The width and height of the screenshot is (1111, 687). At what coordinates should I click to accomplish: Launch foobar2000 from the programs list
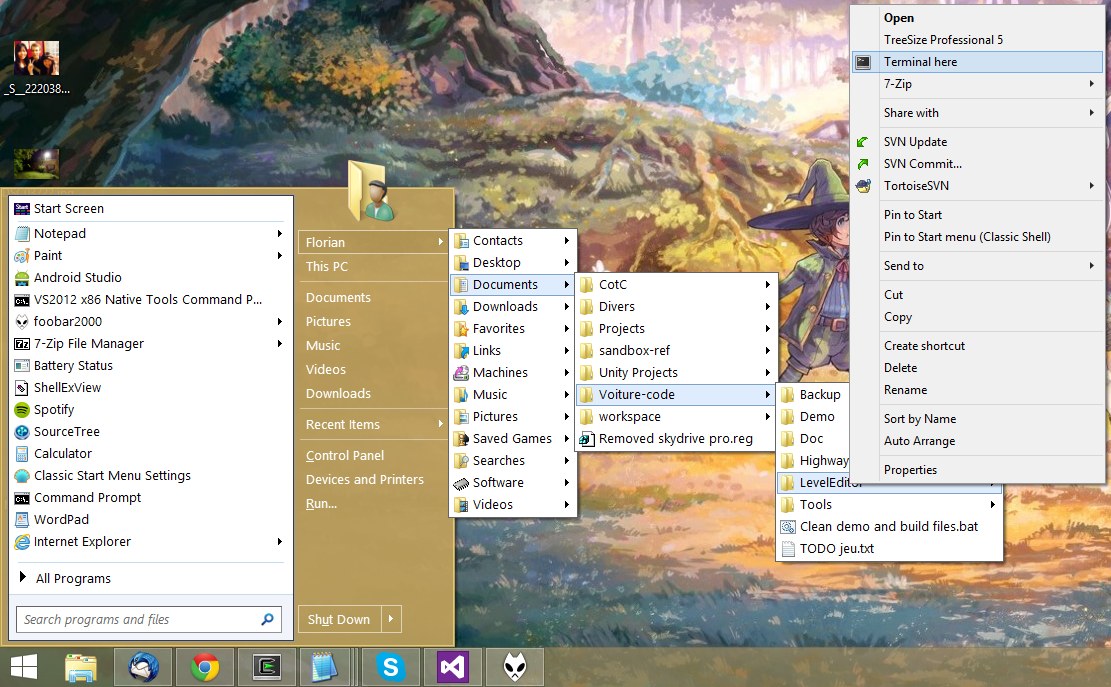[x=67, y=322]
